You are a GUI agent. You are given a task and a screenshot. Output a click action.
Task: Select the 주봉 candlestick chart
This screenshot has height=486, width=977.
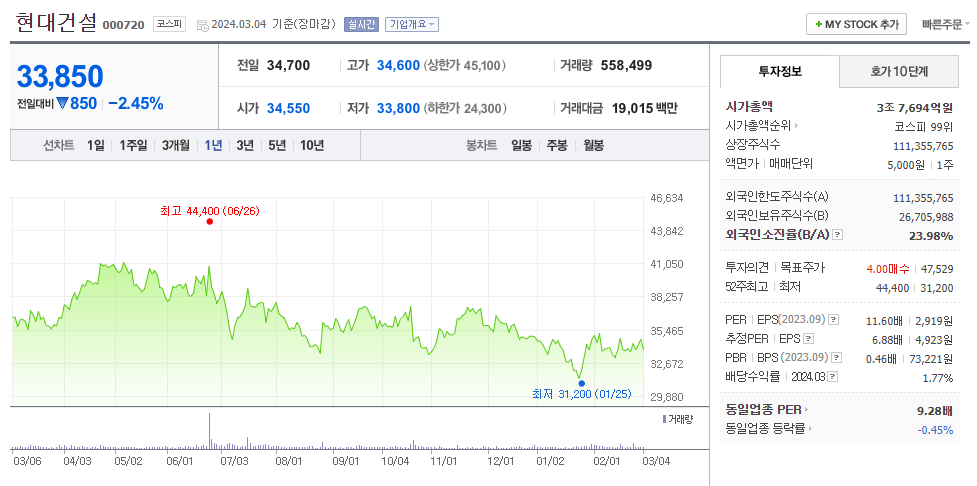coord(557,145)
